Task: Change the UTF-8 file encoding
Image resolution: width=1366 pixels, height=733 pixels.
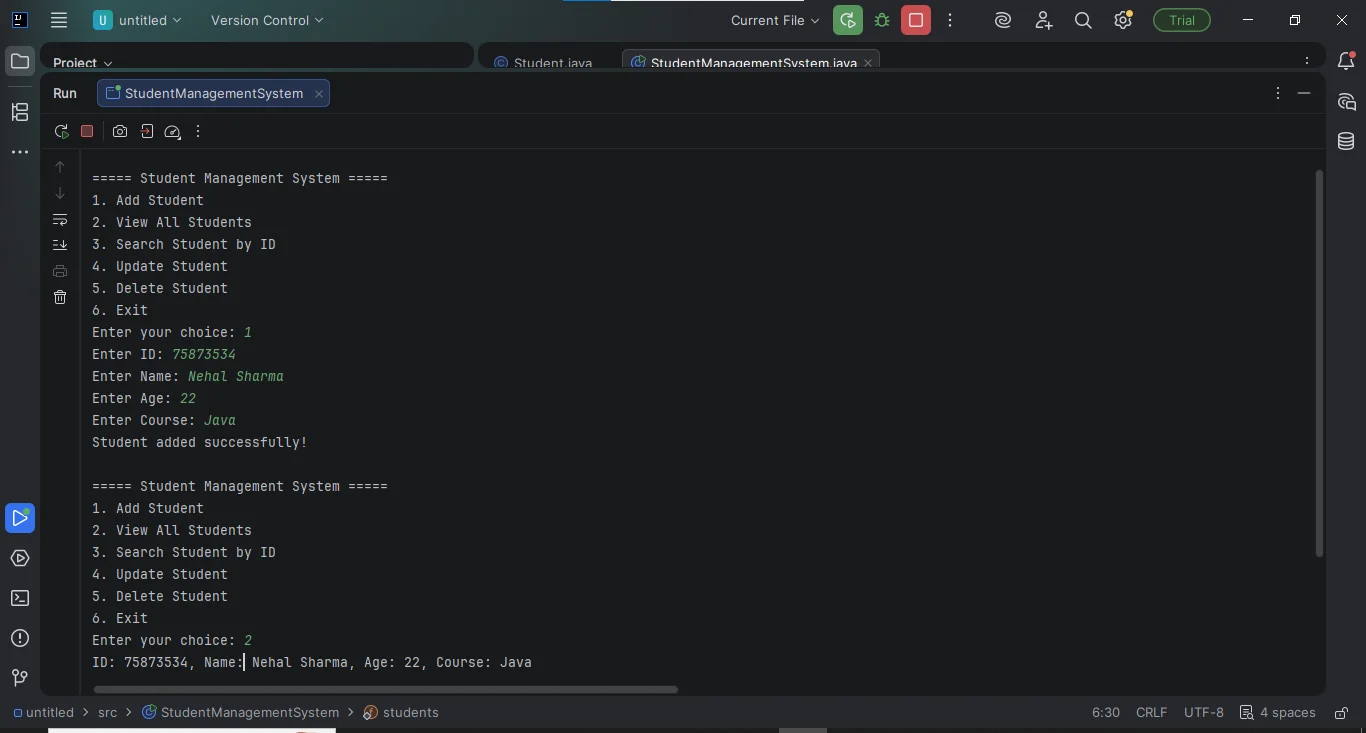Action: coord(1203,712)
